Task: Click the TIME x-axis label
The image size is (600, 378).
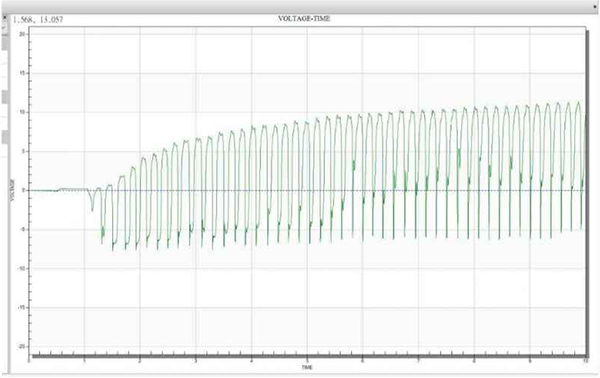Action: pyautogui.click(x=307, y=367)
